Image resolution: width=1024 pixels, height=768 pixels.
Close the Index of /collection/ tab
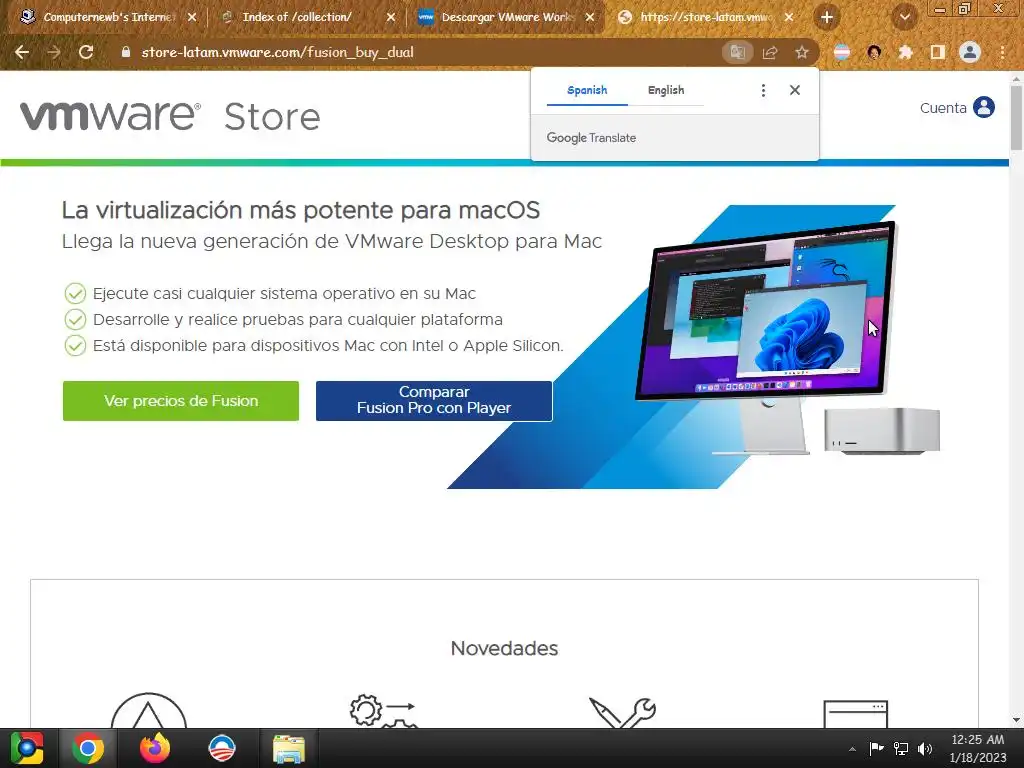click(391, 18)
